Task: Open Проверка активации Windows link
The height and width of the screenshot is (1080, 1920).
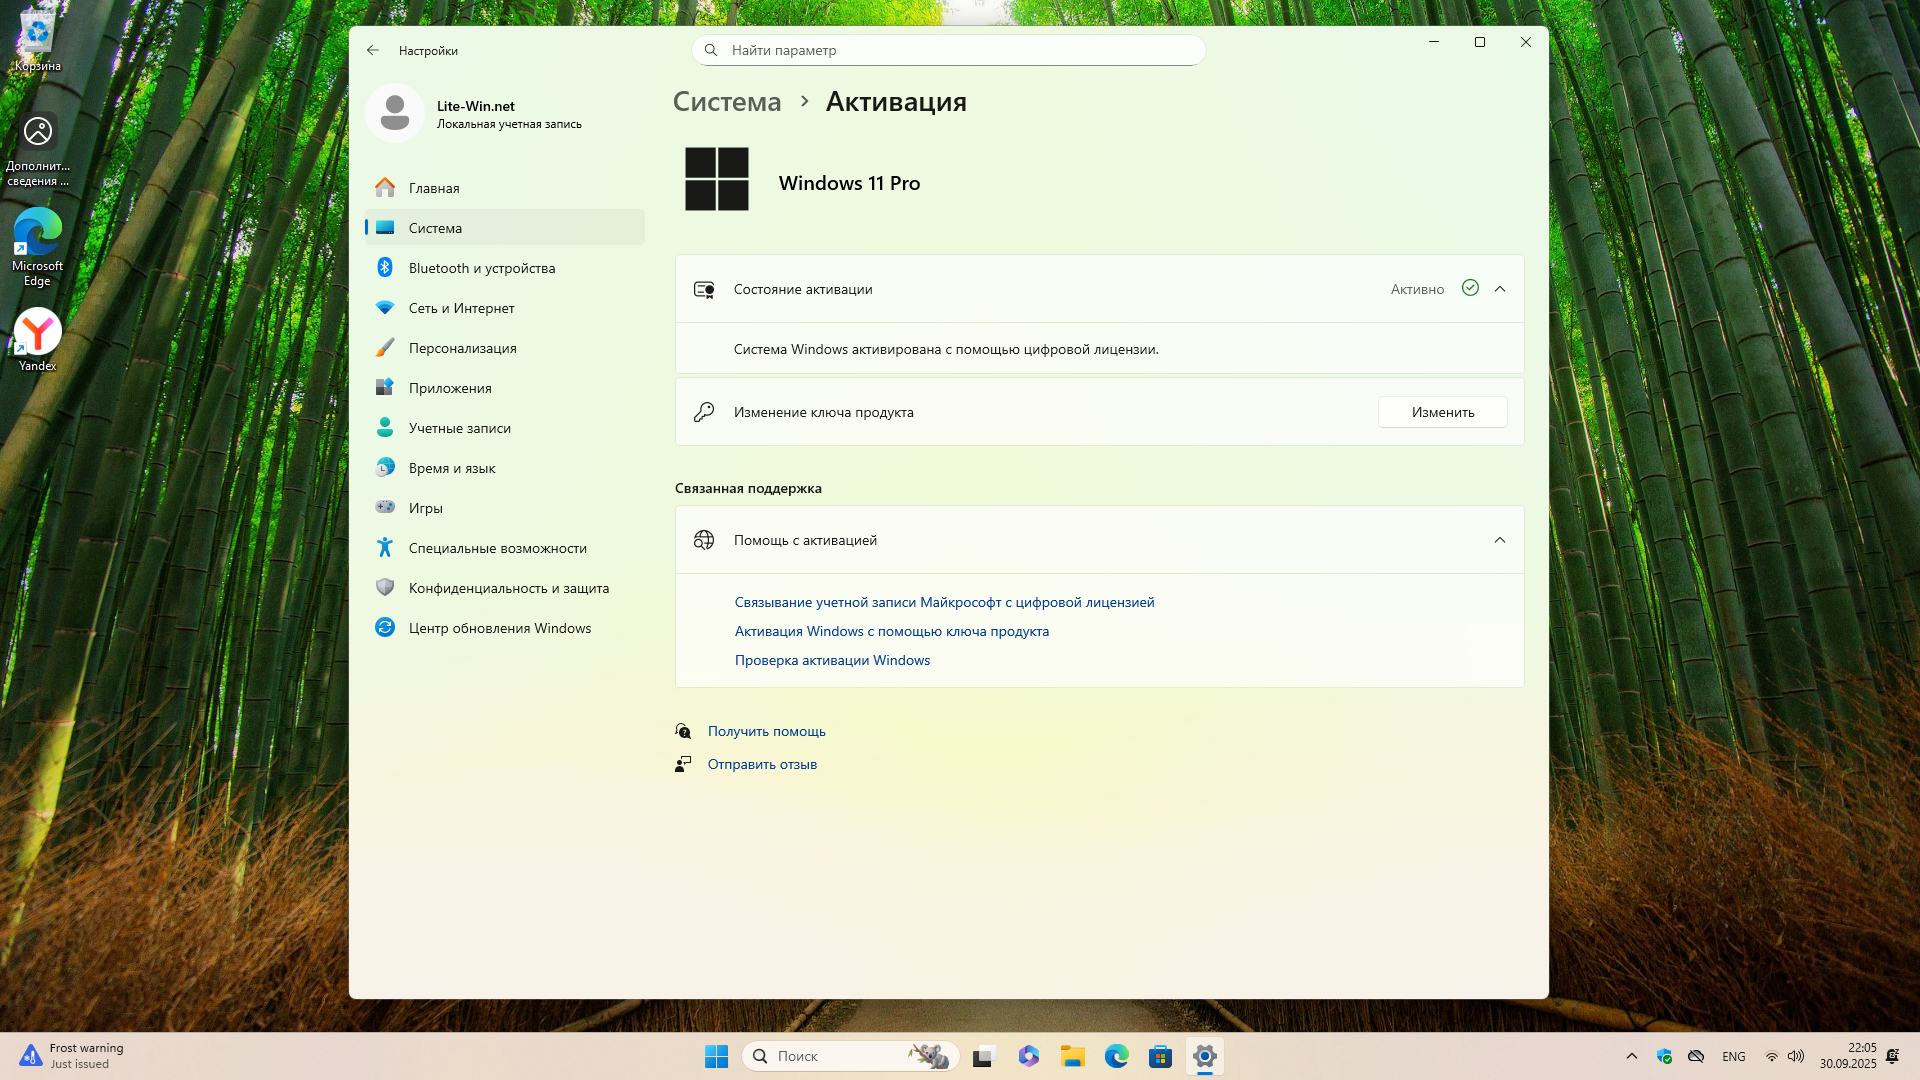Action: tap(832, 660)
